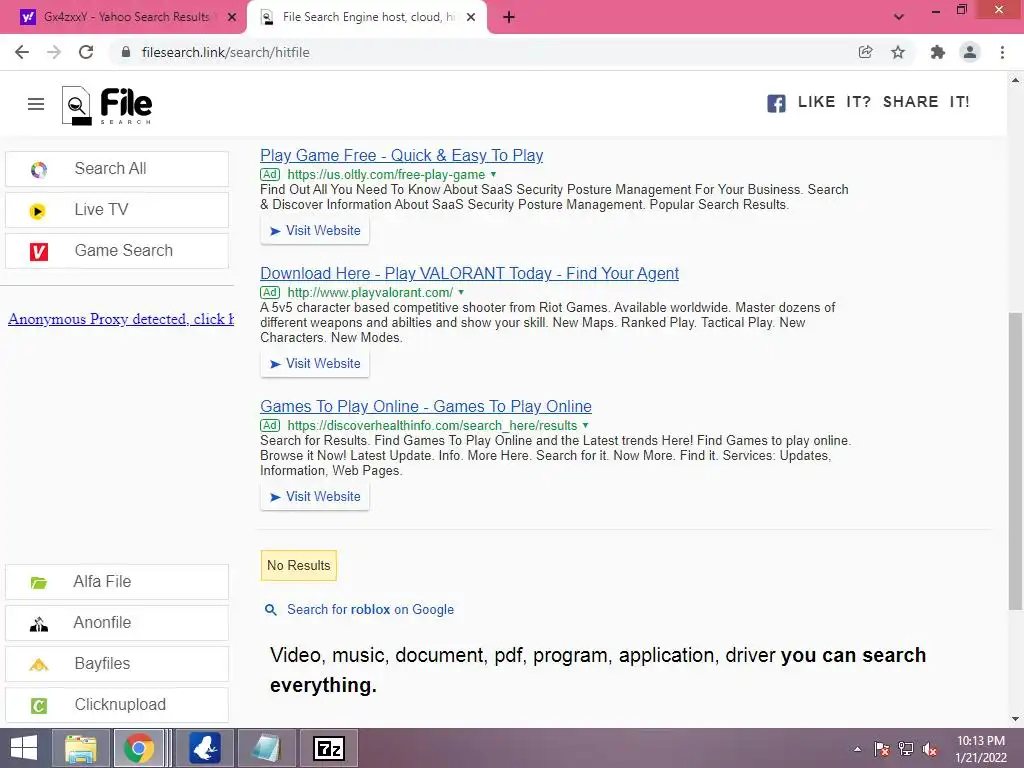Open the blue bird app on taskbar
The width and height of the screenshot is (1024, 768).
pos(205,748)
